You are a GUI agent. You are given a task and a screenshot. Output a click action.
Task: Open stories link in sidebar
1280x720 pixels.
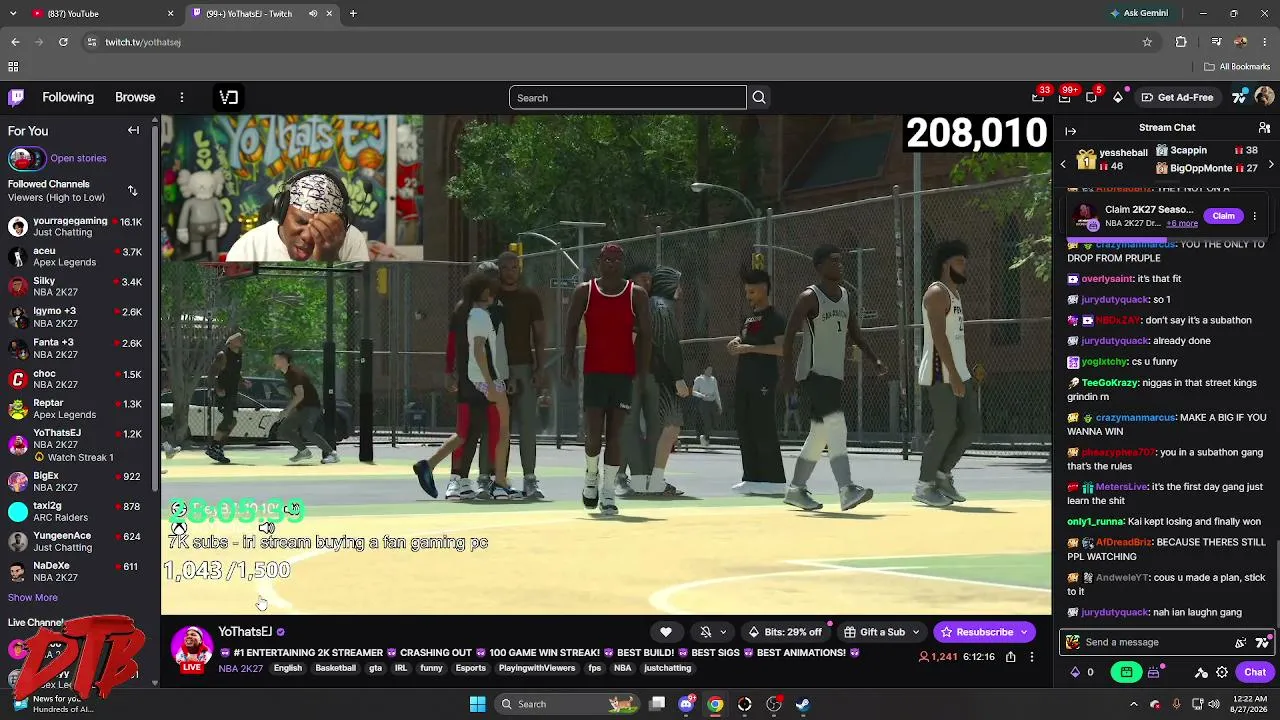point(78,158)
